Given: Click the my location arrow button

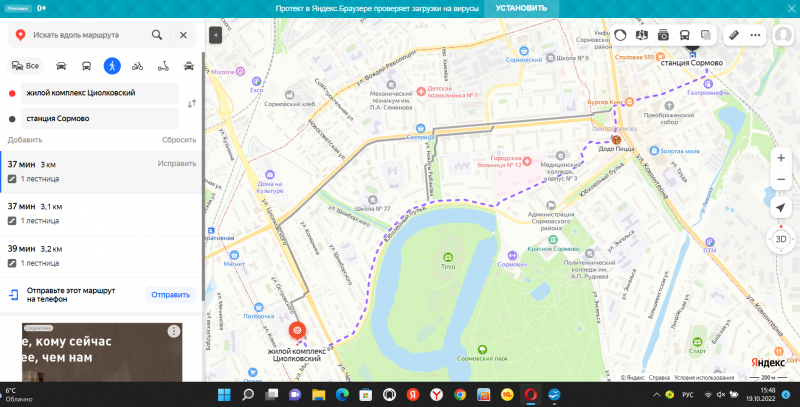Looking at the screenshot, I should (781, 208).
